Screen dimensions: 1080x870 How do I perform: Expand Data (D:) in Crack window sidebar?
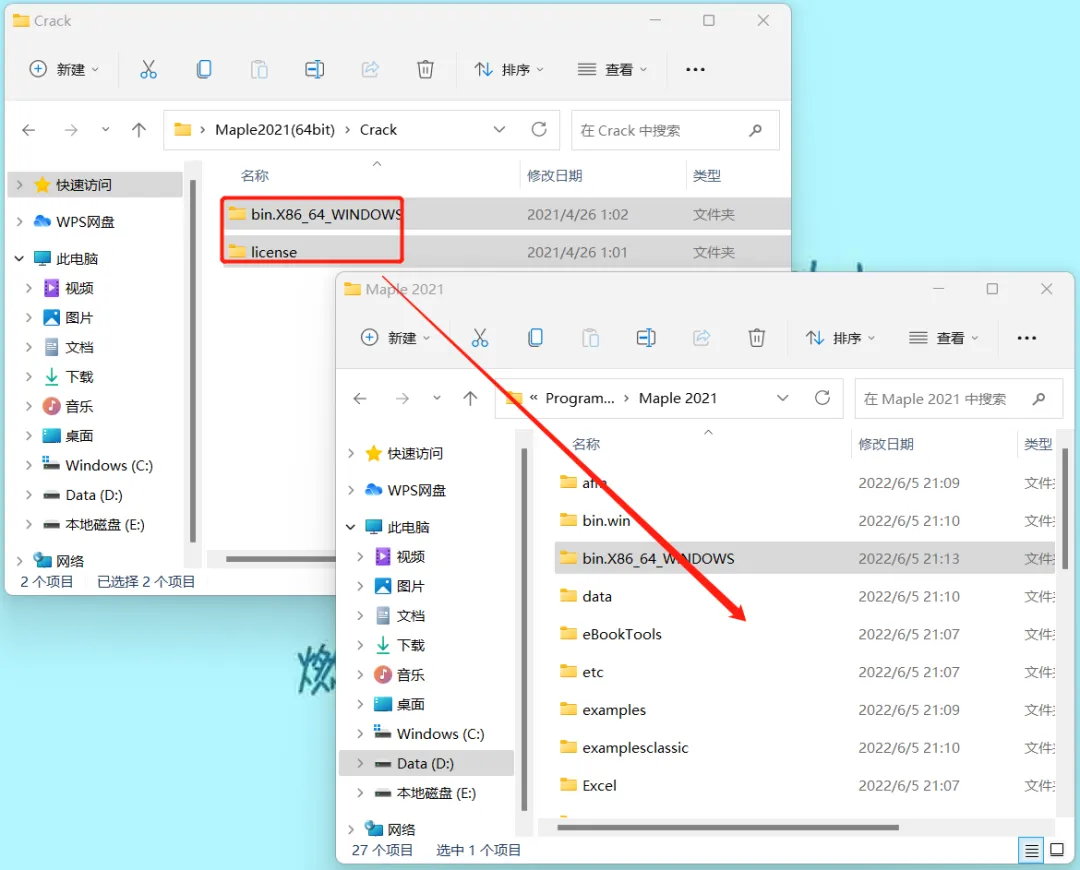29,495
